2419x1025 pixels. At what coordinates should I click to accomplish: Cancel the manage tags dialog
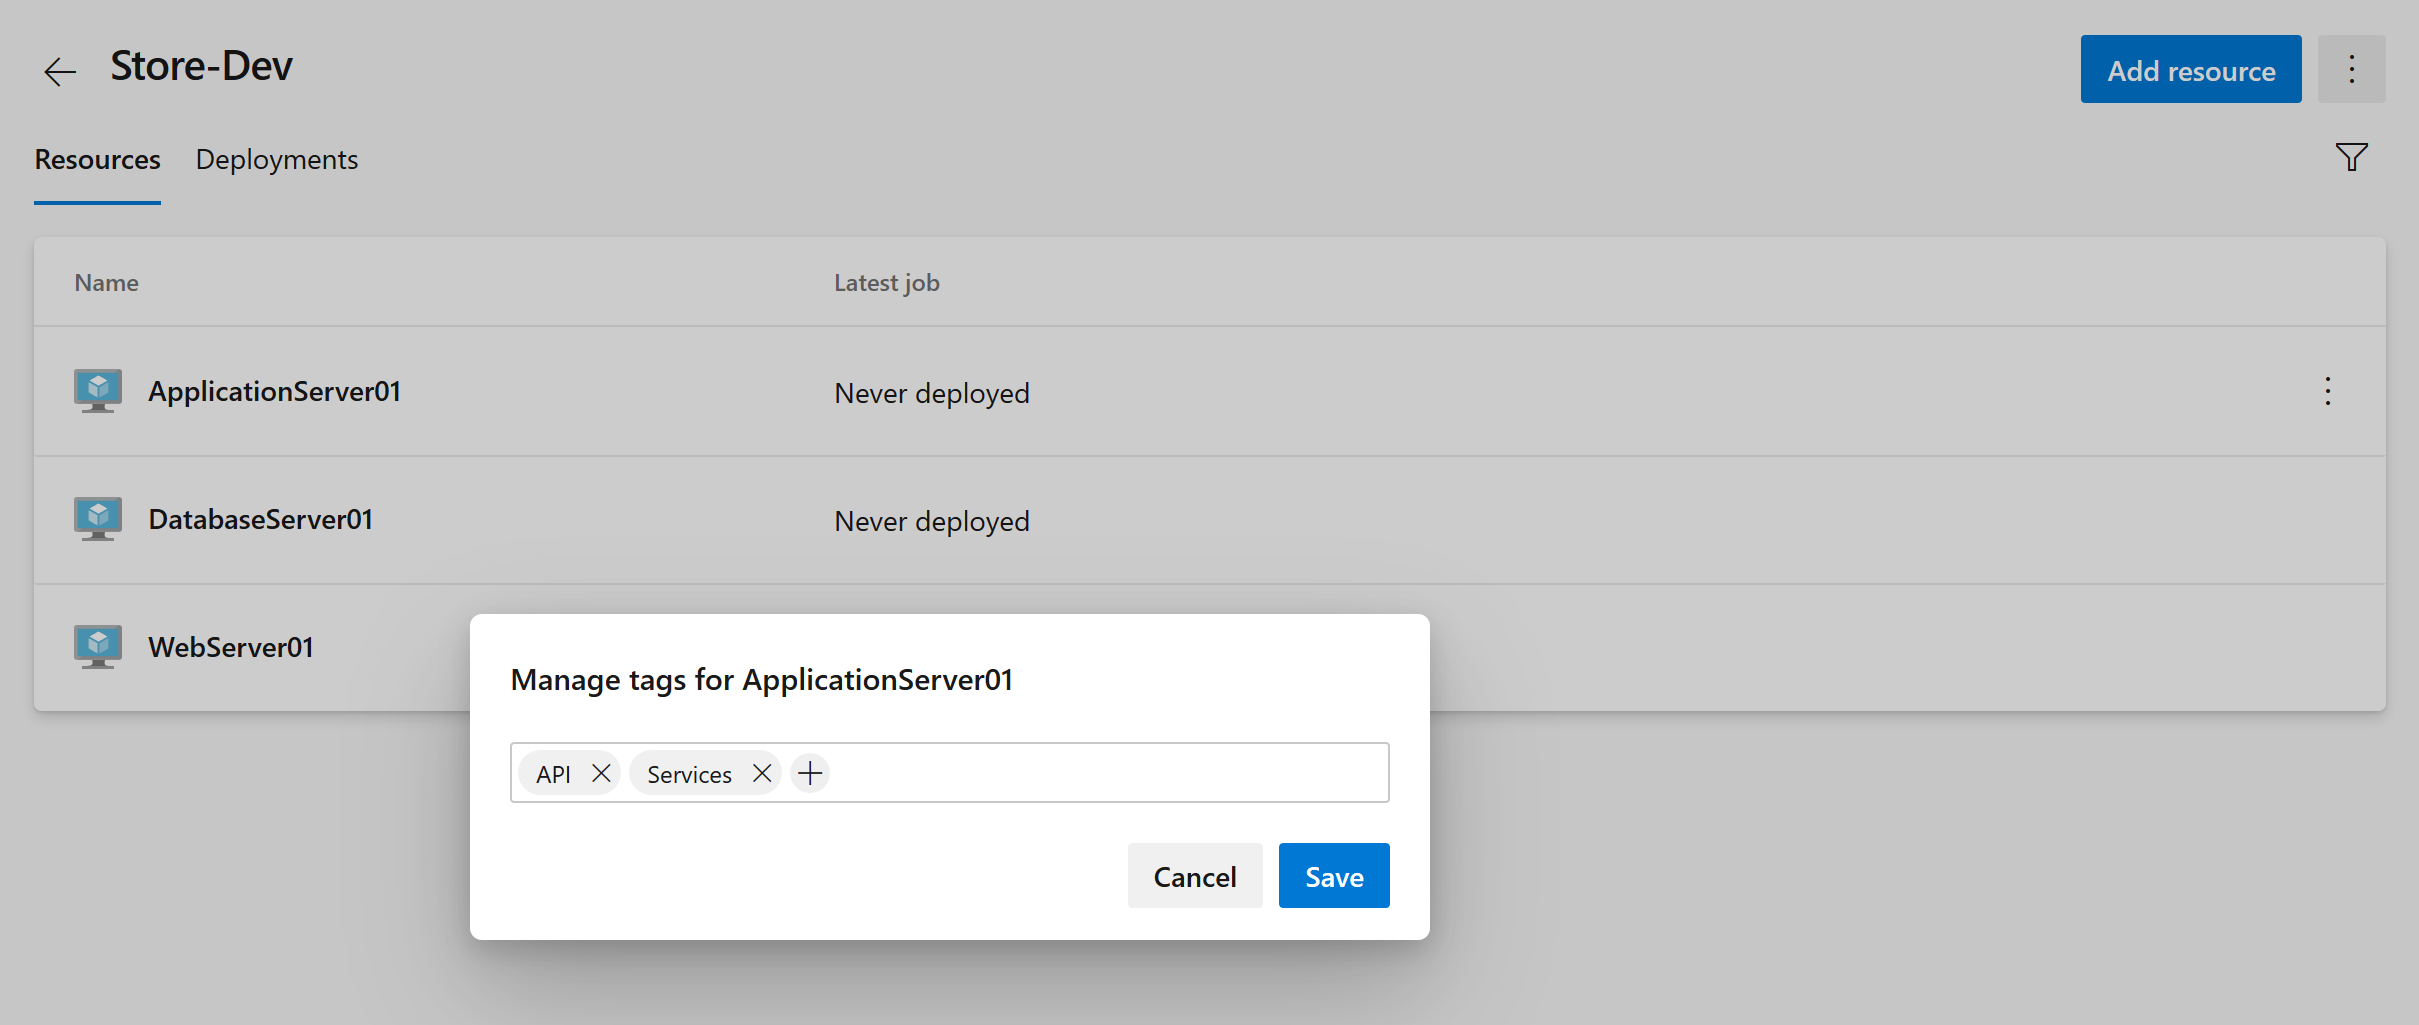1194,875
